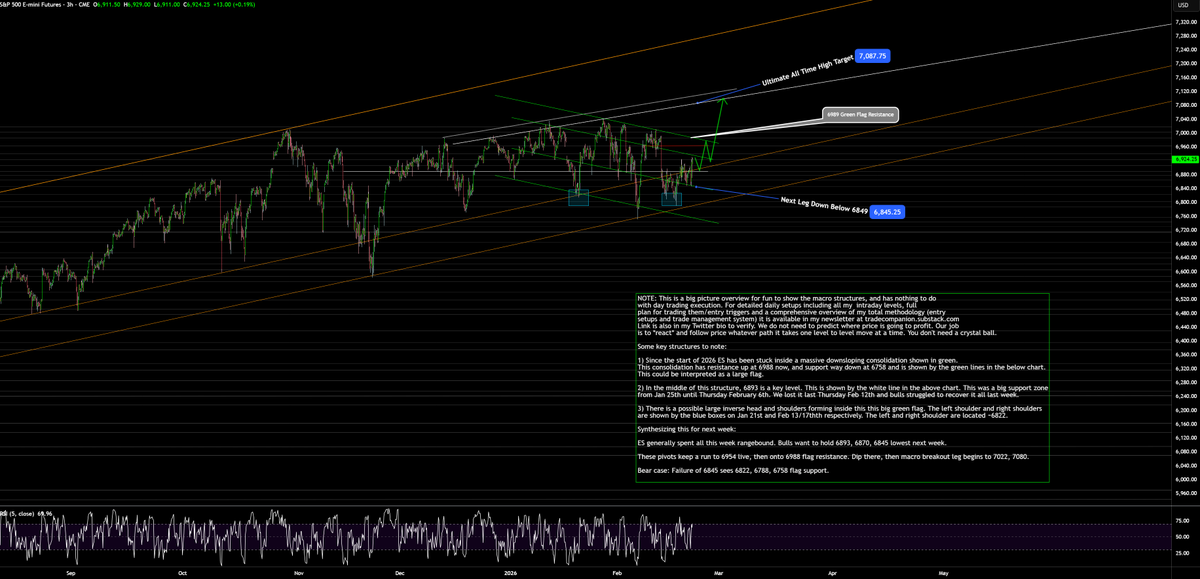Click the 25.00 RSI scale value
This screenshot has height=579, width=1200.
(x=1182, y=552)
